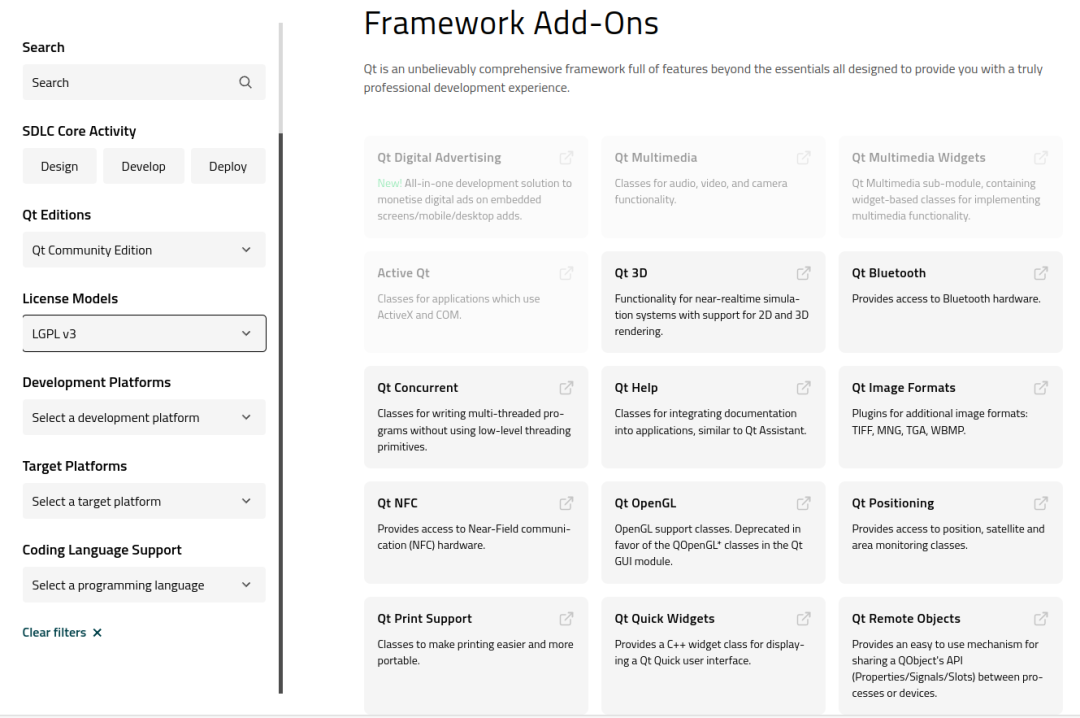Open external link icon on Qt Print Support
1080x718 pixels.
[566, 619]
